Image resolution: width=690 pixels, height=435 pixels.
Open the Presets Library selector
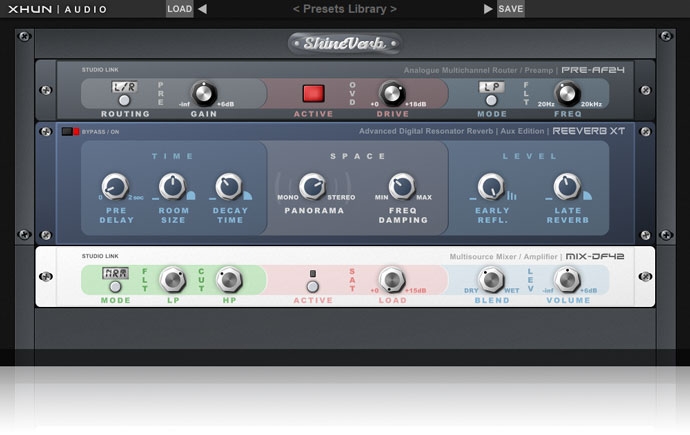click(344, 9)
